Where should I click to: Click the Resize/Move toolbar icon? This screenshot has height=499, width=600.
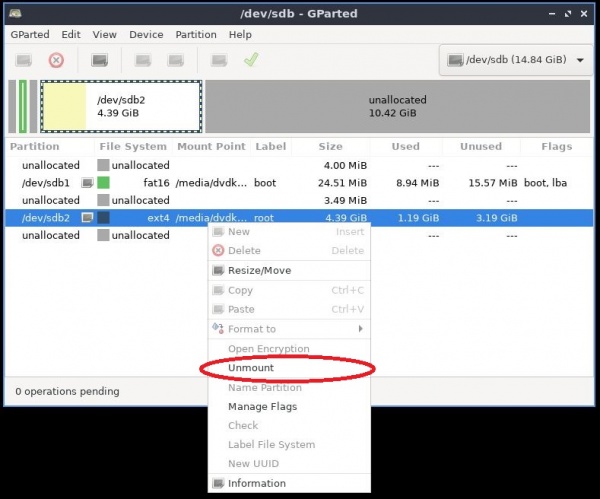pos(99,60)
